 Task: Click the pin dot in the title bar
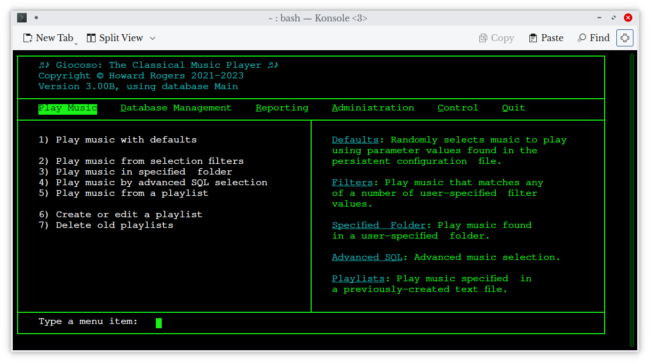click(36, 18)
